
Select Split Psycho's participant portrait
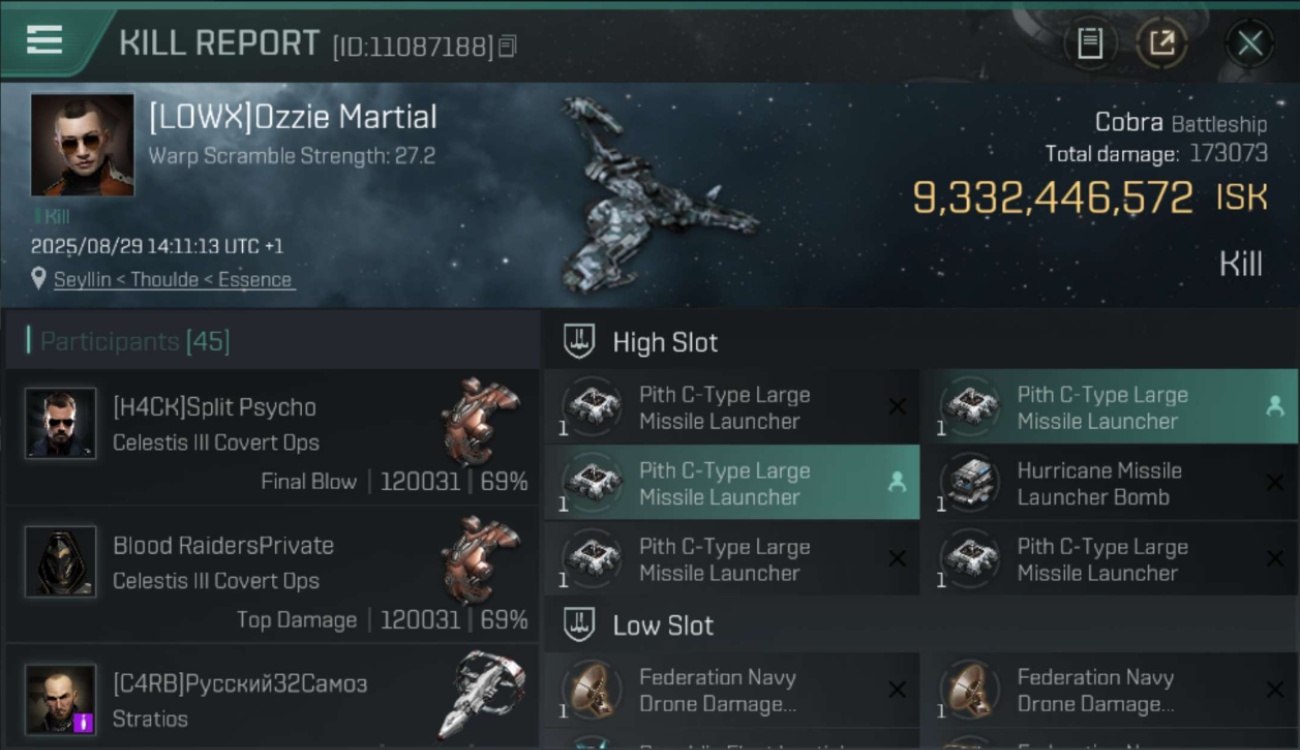[61, 424]
